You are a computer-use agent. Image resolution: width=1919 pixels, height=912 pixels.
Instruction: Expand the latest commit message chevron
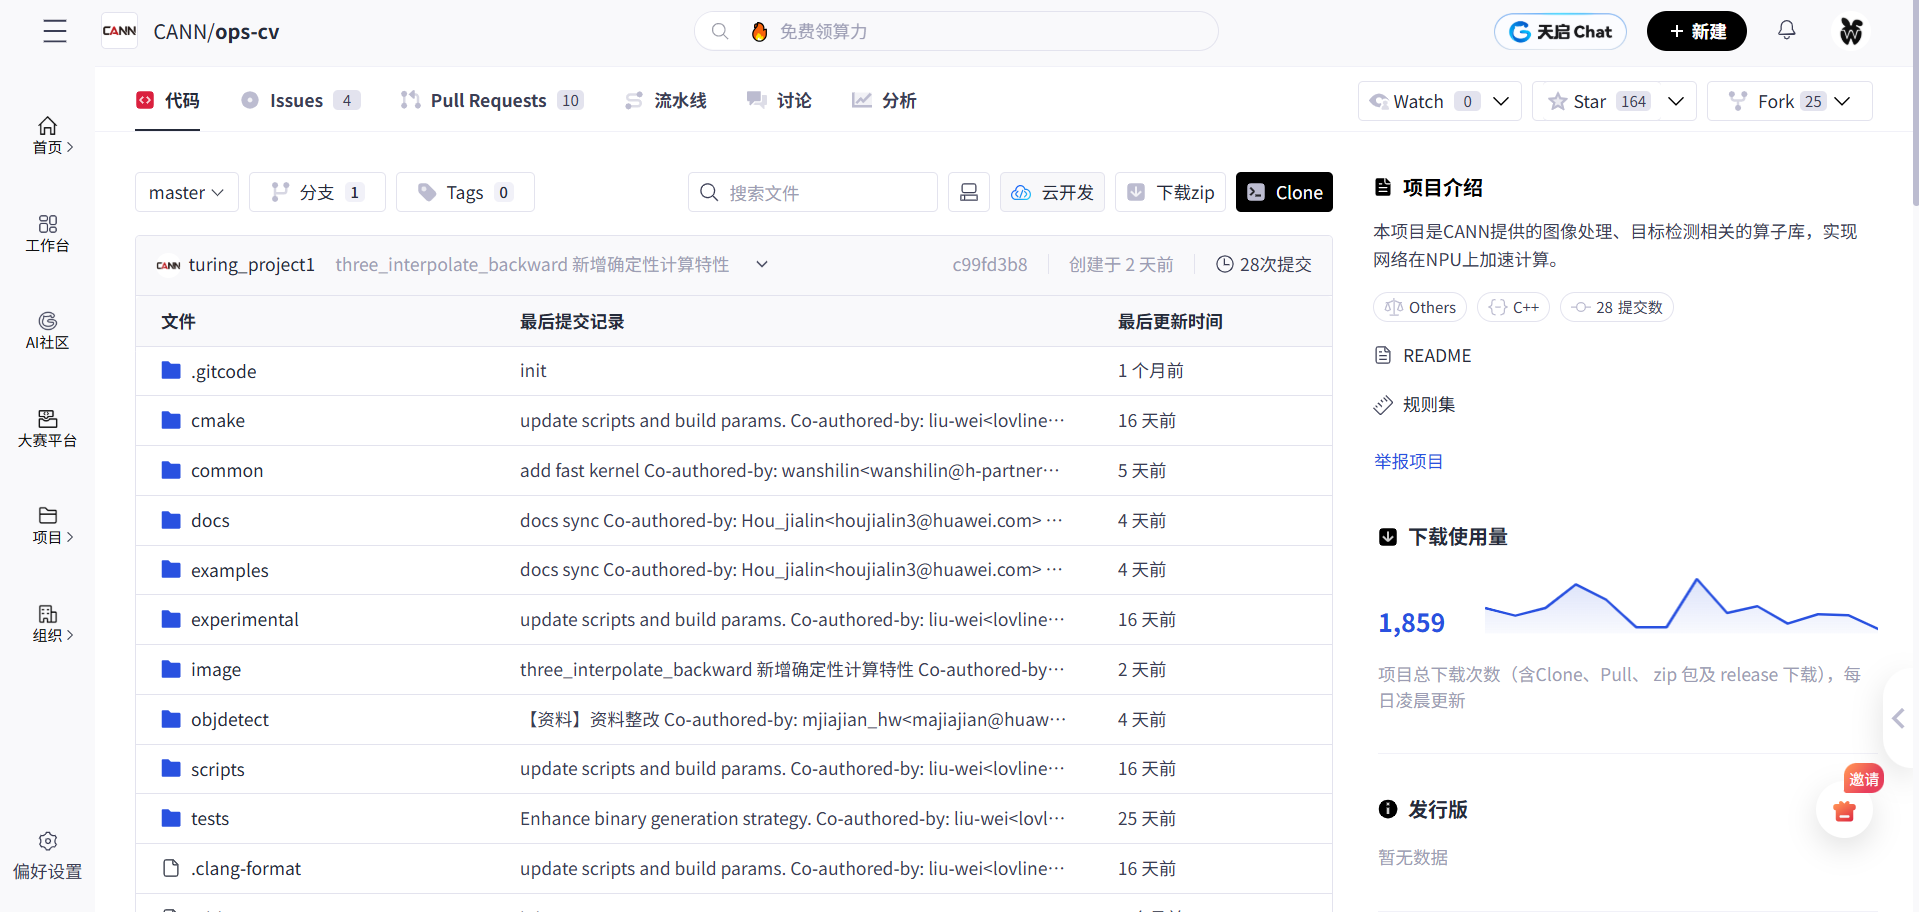point(762,264)
